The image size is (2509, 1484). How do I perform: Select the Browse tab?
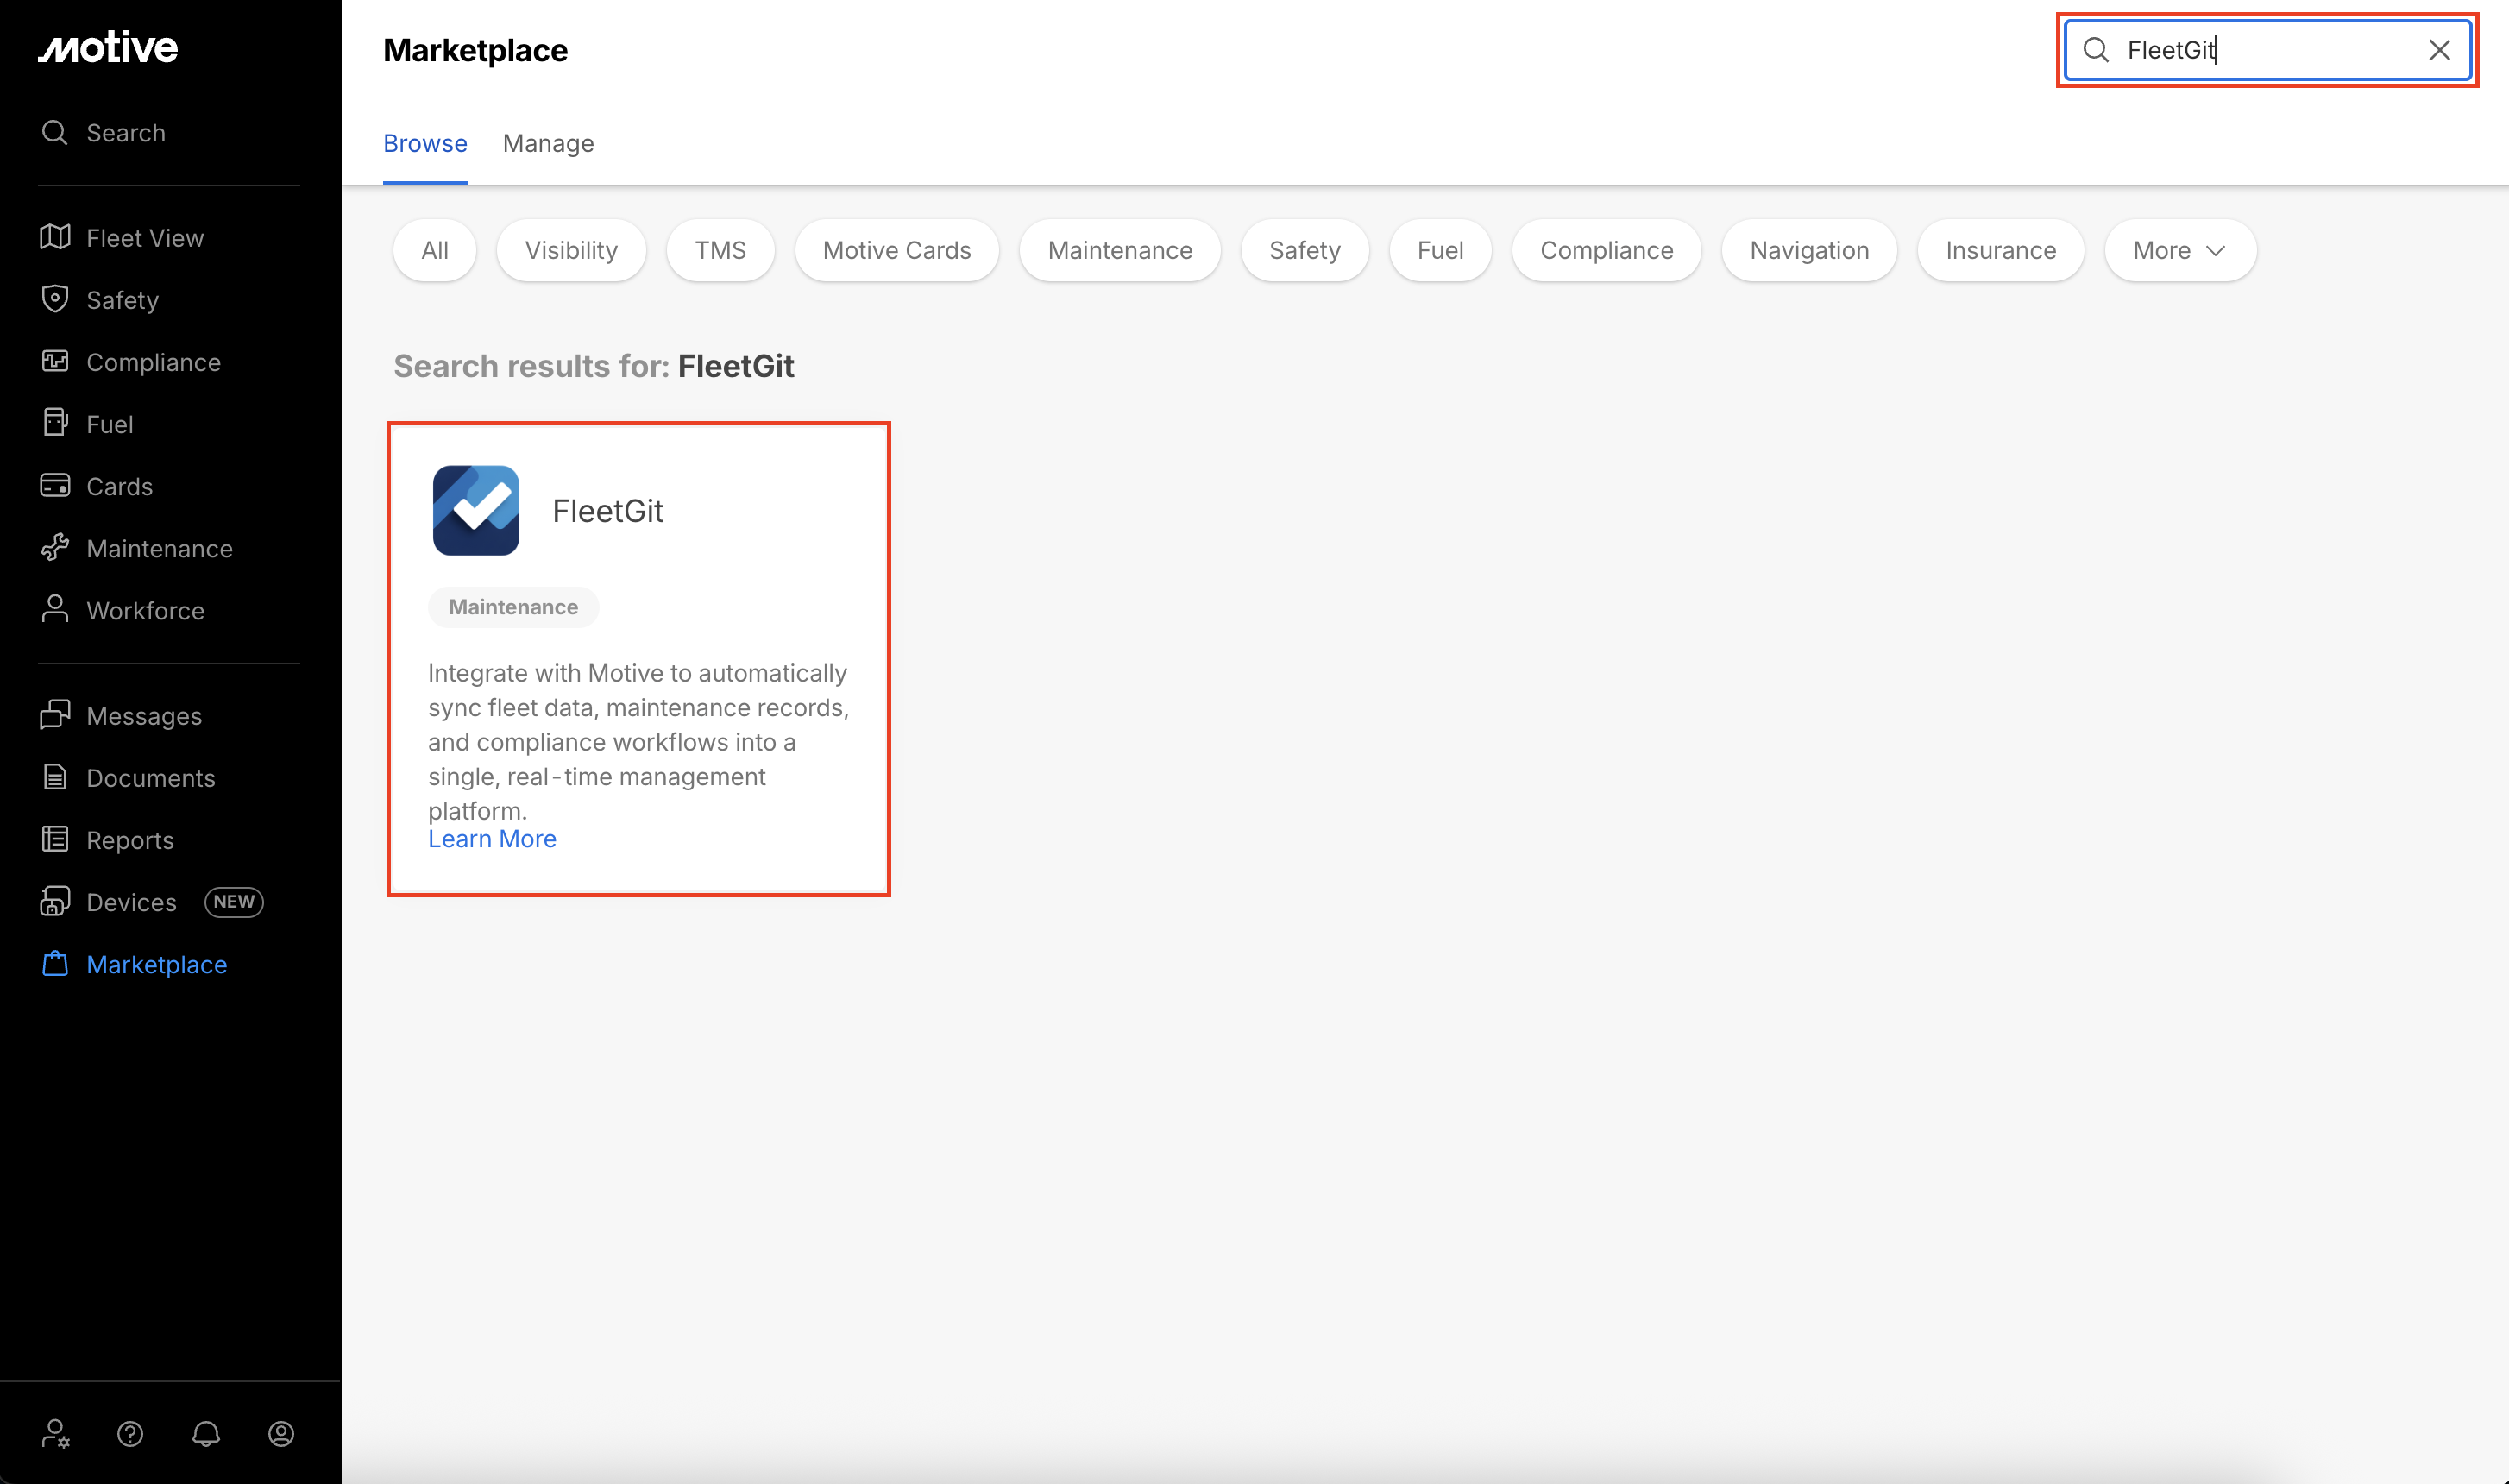tap(425, 143)
